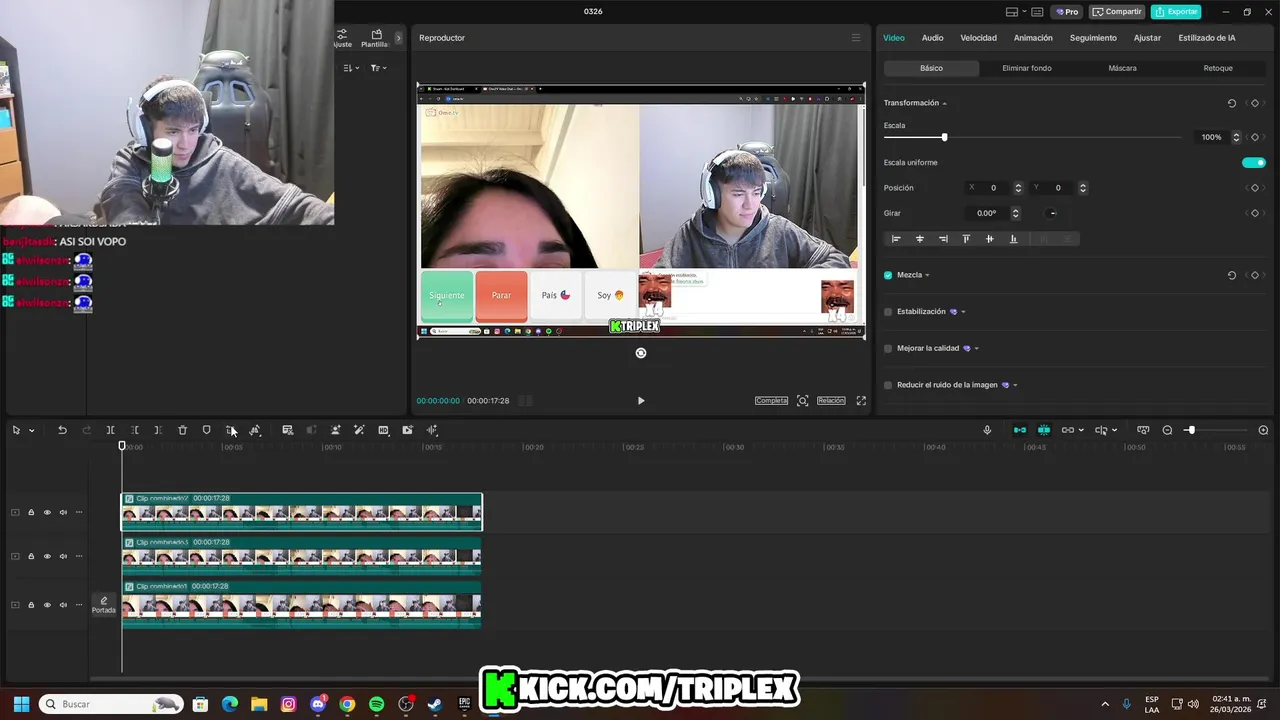Image resolution: width=1280 pixels, height=720 pixels.
Task: Expand the Mejorar la calidad options arrow
Action: [x=976, y=349]
